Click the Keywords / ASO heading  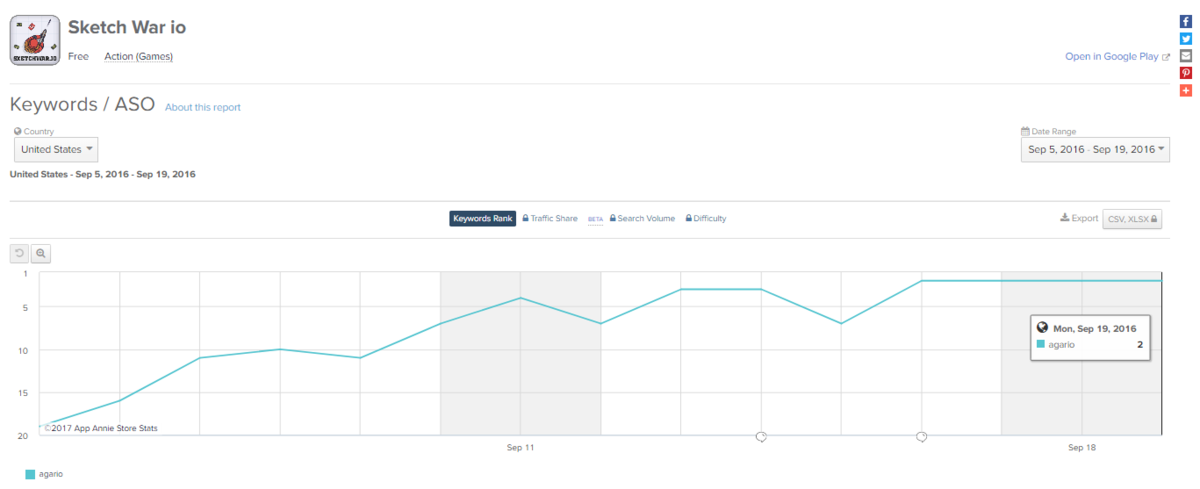tap(82, 104)
